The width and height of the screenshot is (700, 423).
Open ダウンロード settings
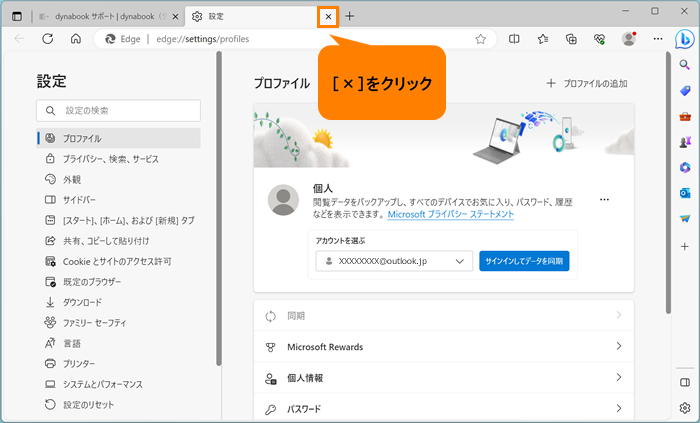click(118, 303)
